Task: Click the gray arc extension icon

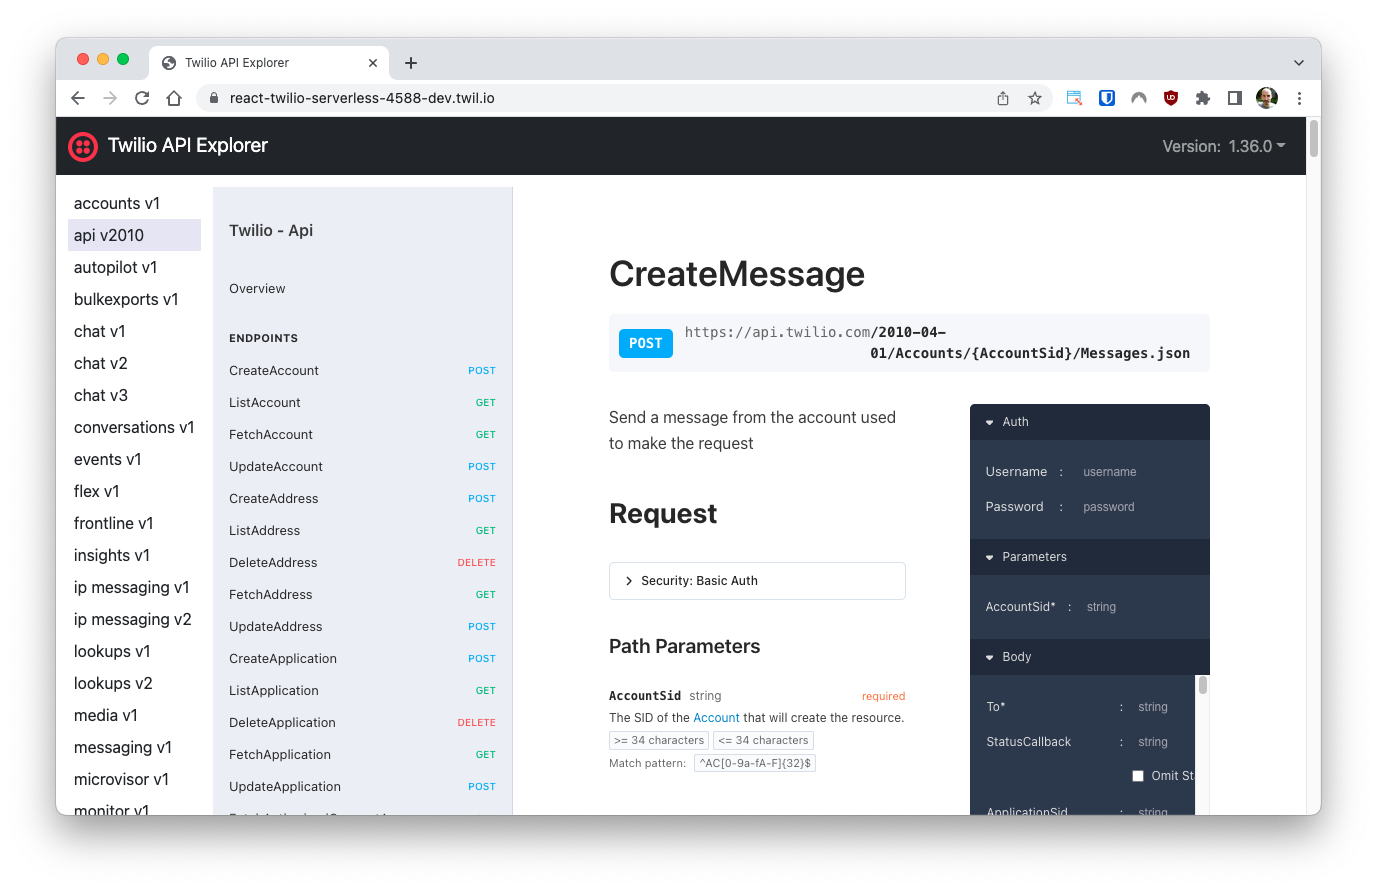Action: pyautogui.click(x=1139, y=98)
